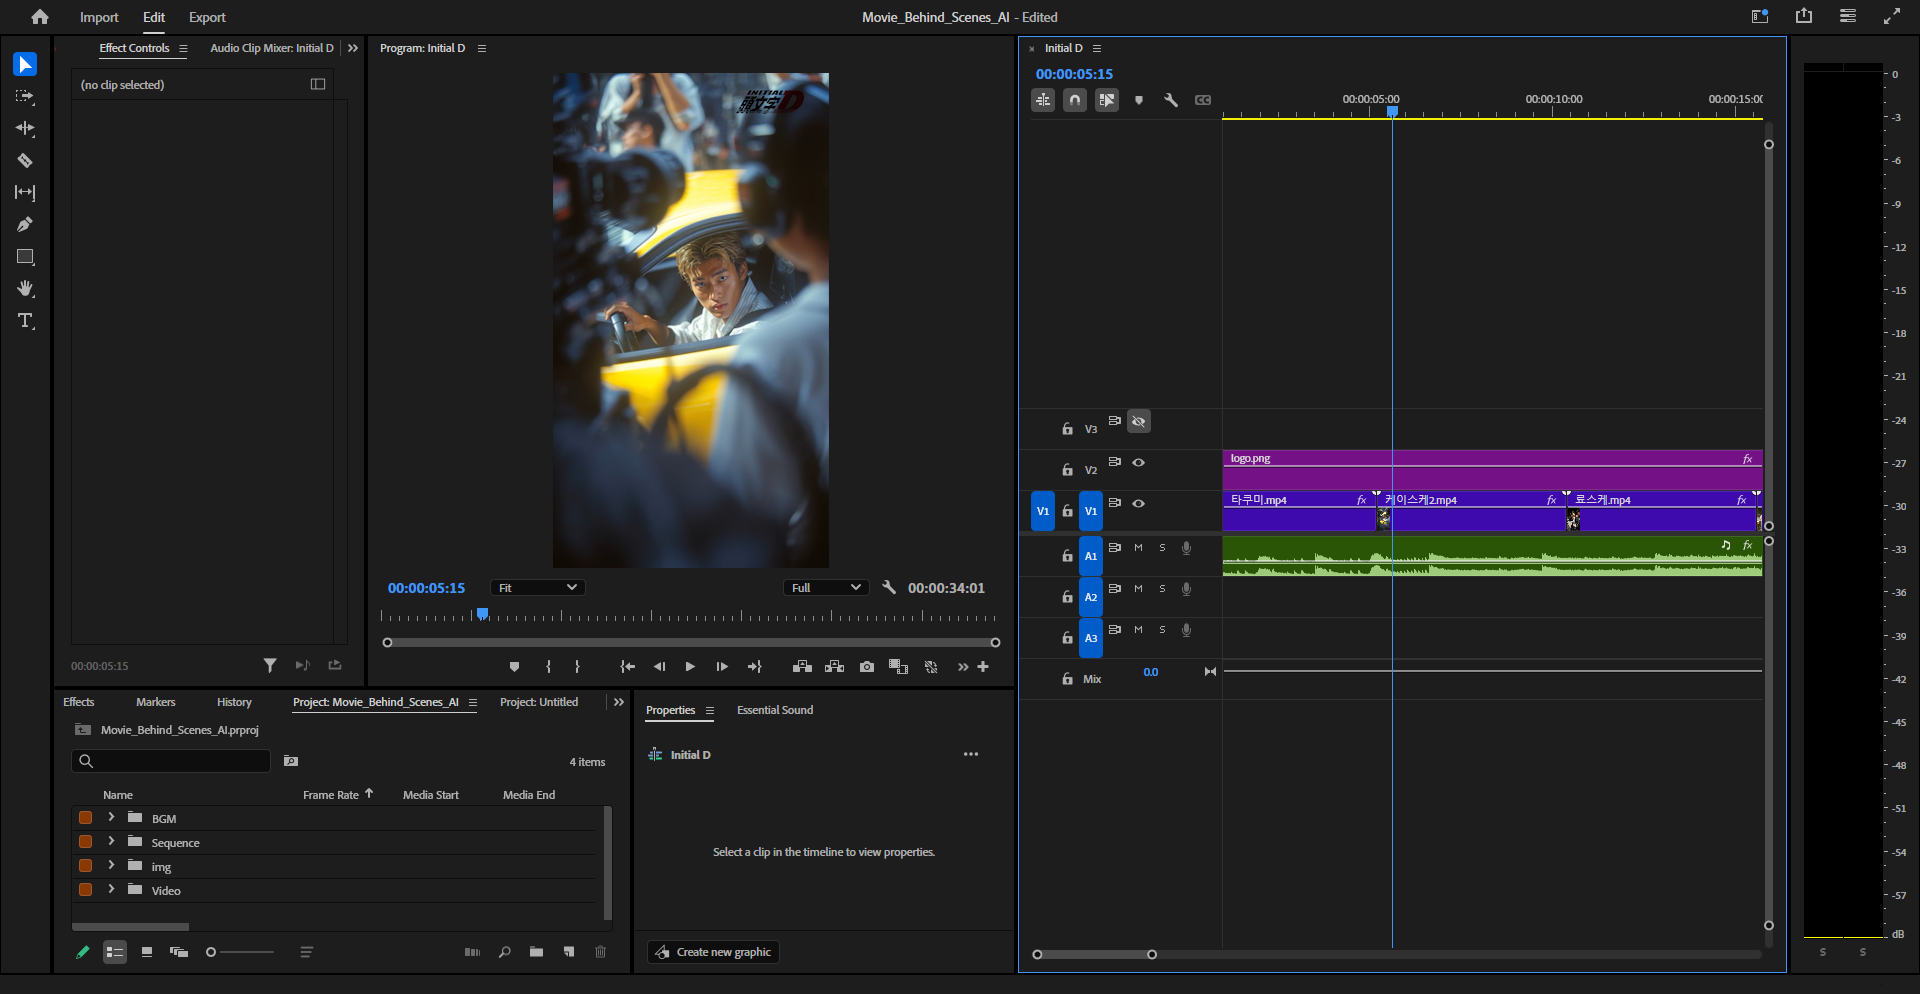Click the timeline horizontal zoom scroll bar

pyautogui.click(x=1095, y=955)
